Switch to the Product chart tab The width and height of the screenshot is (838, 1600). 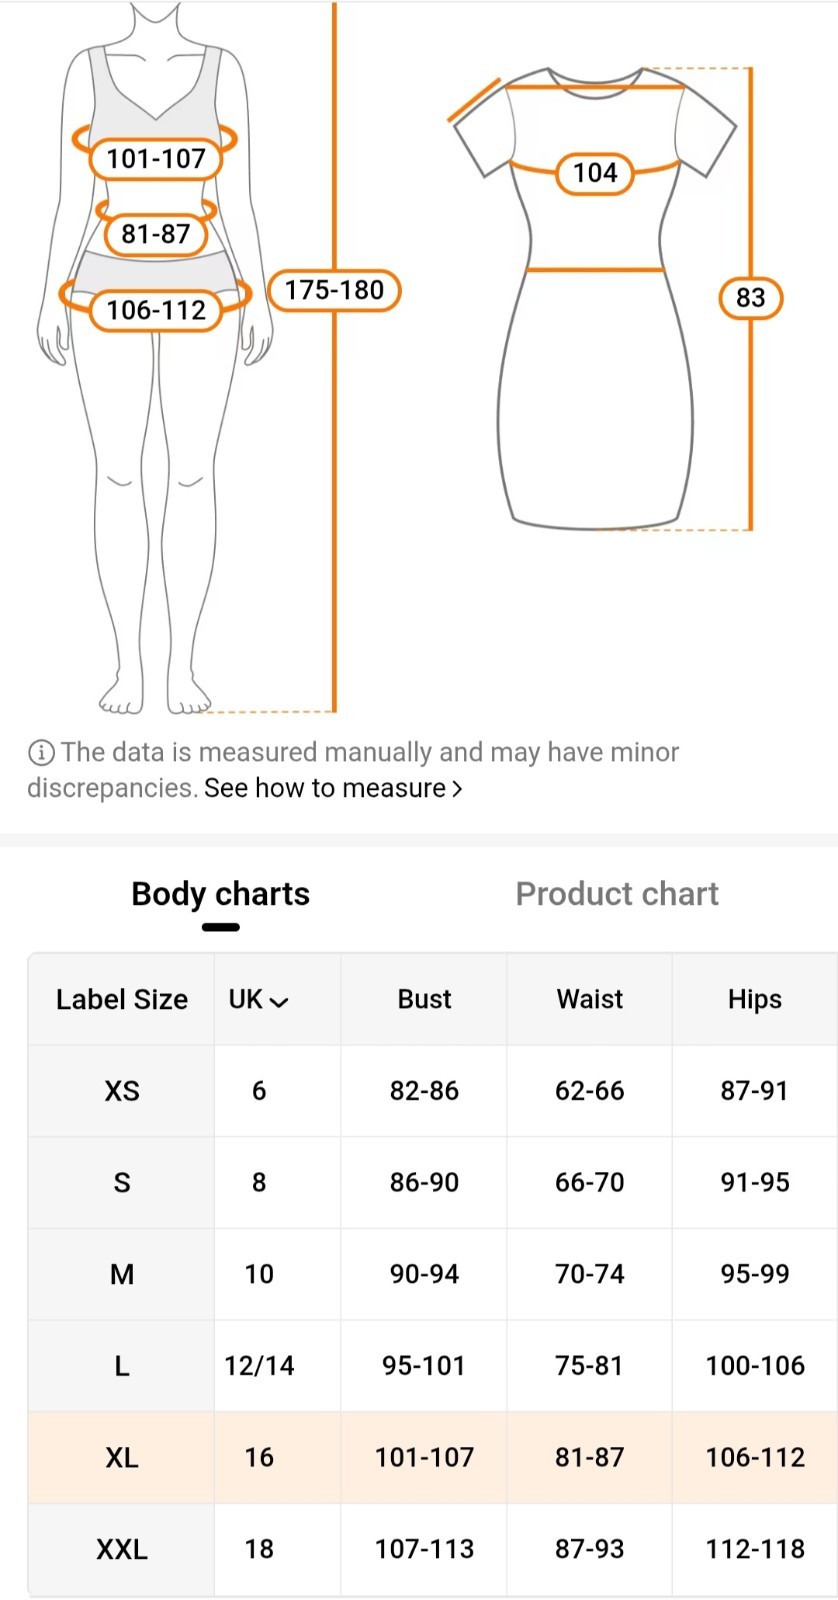coord(617,893)
